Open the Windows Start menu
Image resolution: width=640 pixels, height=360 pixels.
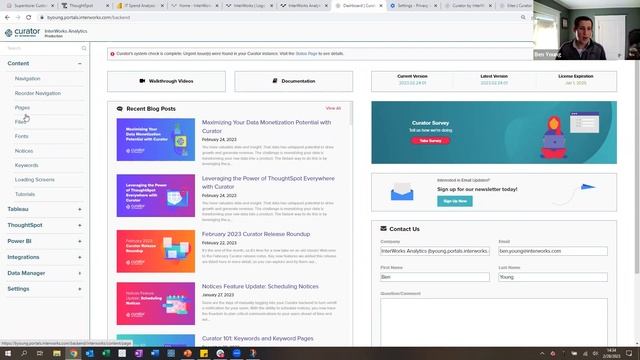tap(8, 353)
